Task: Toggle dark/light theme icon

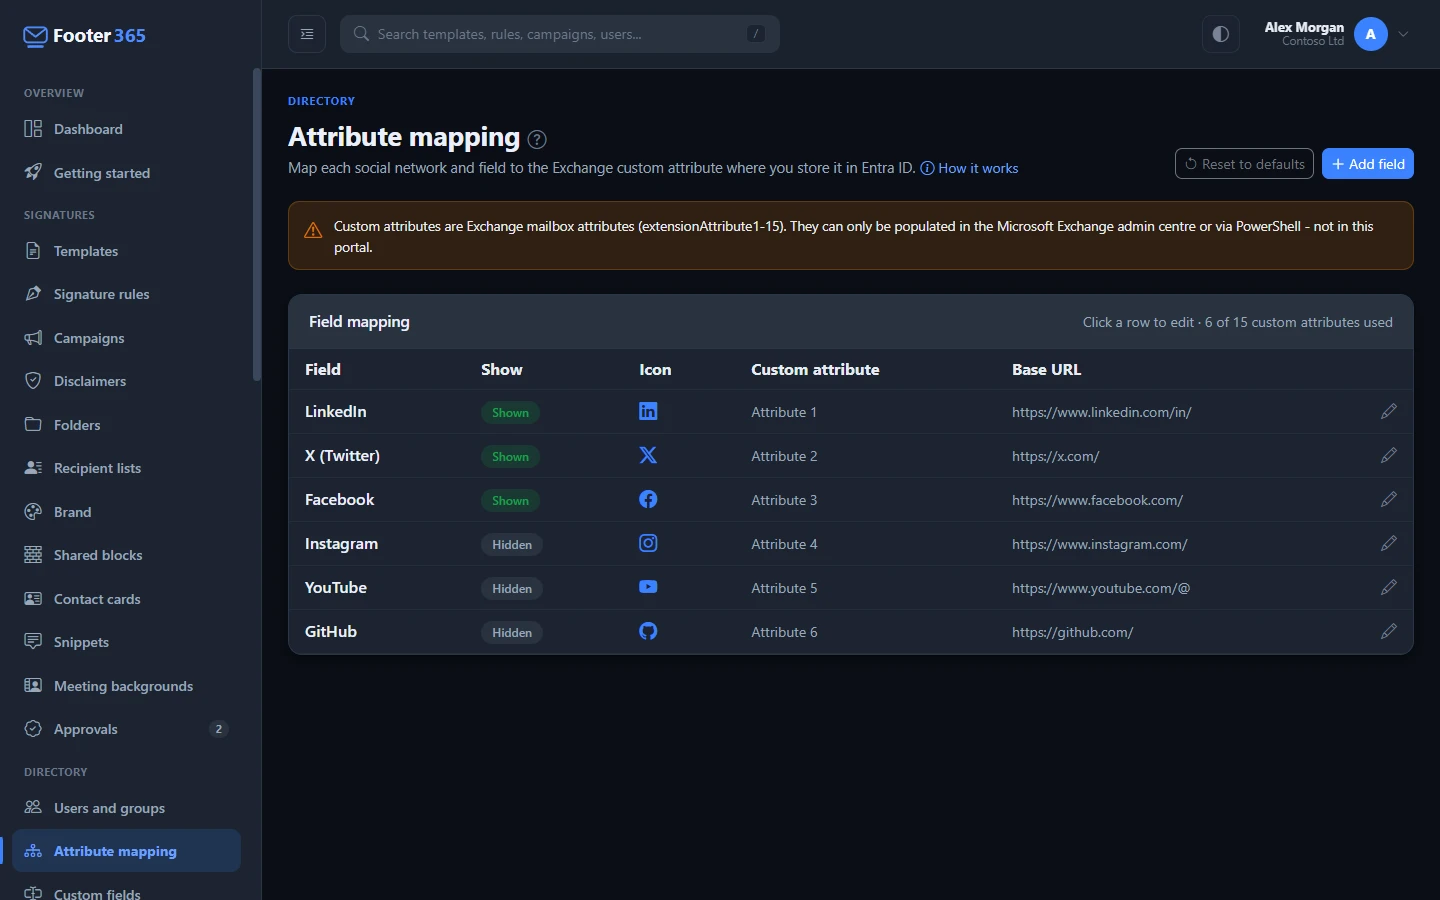Action: tap(1221, 34)
